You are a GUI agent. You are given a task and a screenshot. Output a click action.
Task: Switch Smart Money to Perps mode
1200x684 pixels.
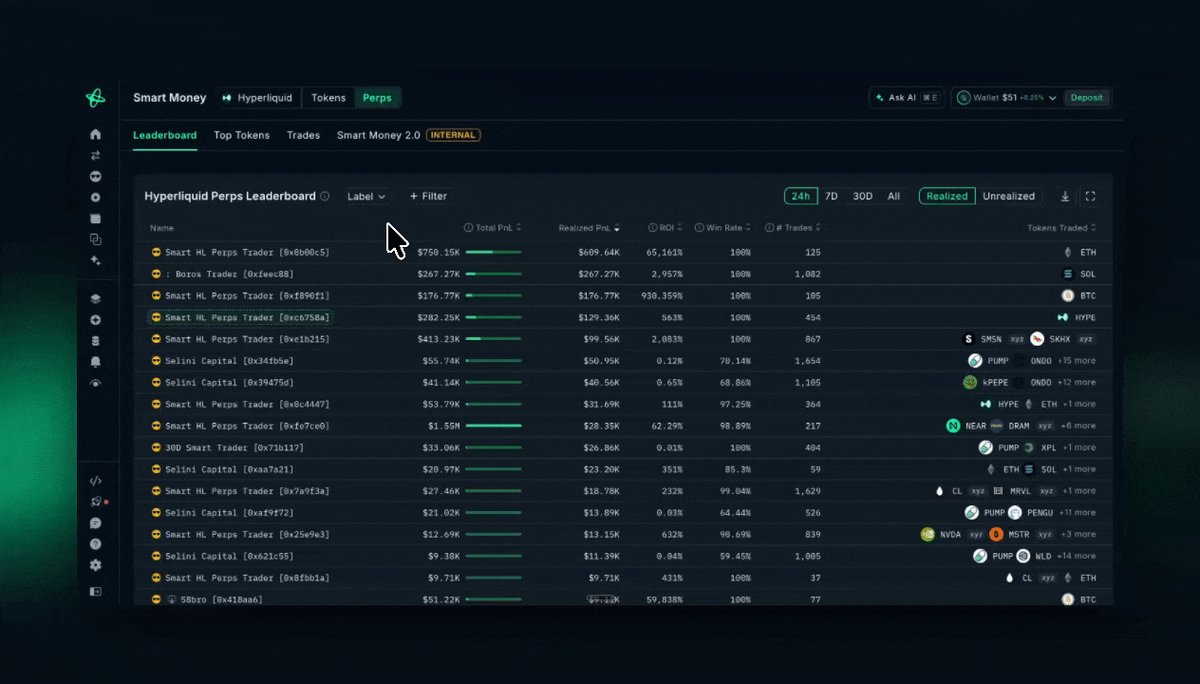[377, 98]
